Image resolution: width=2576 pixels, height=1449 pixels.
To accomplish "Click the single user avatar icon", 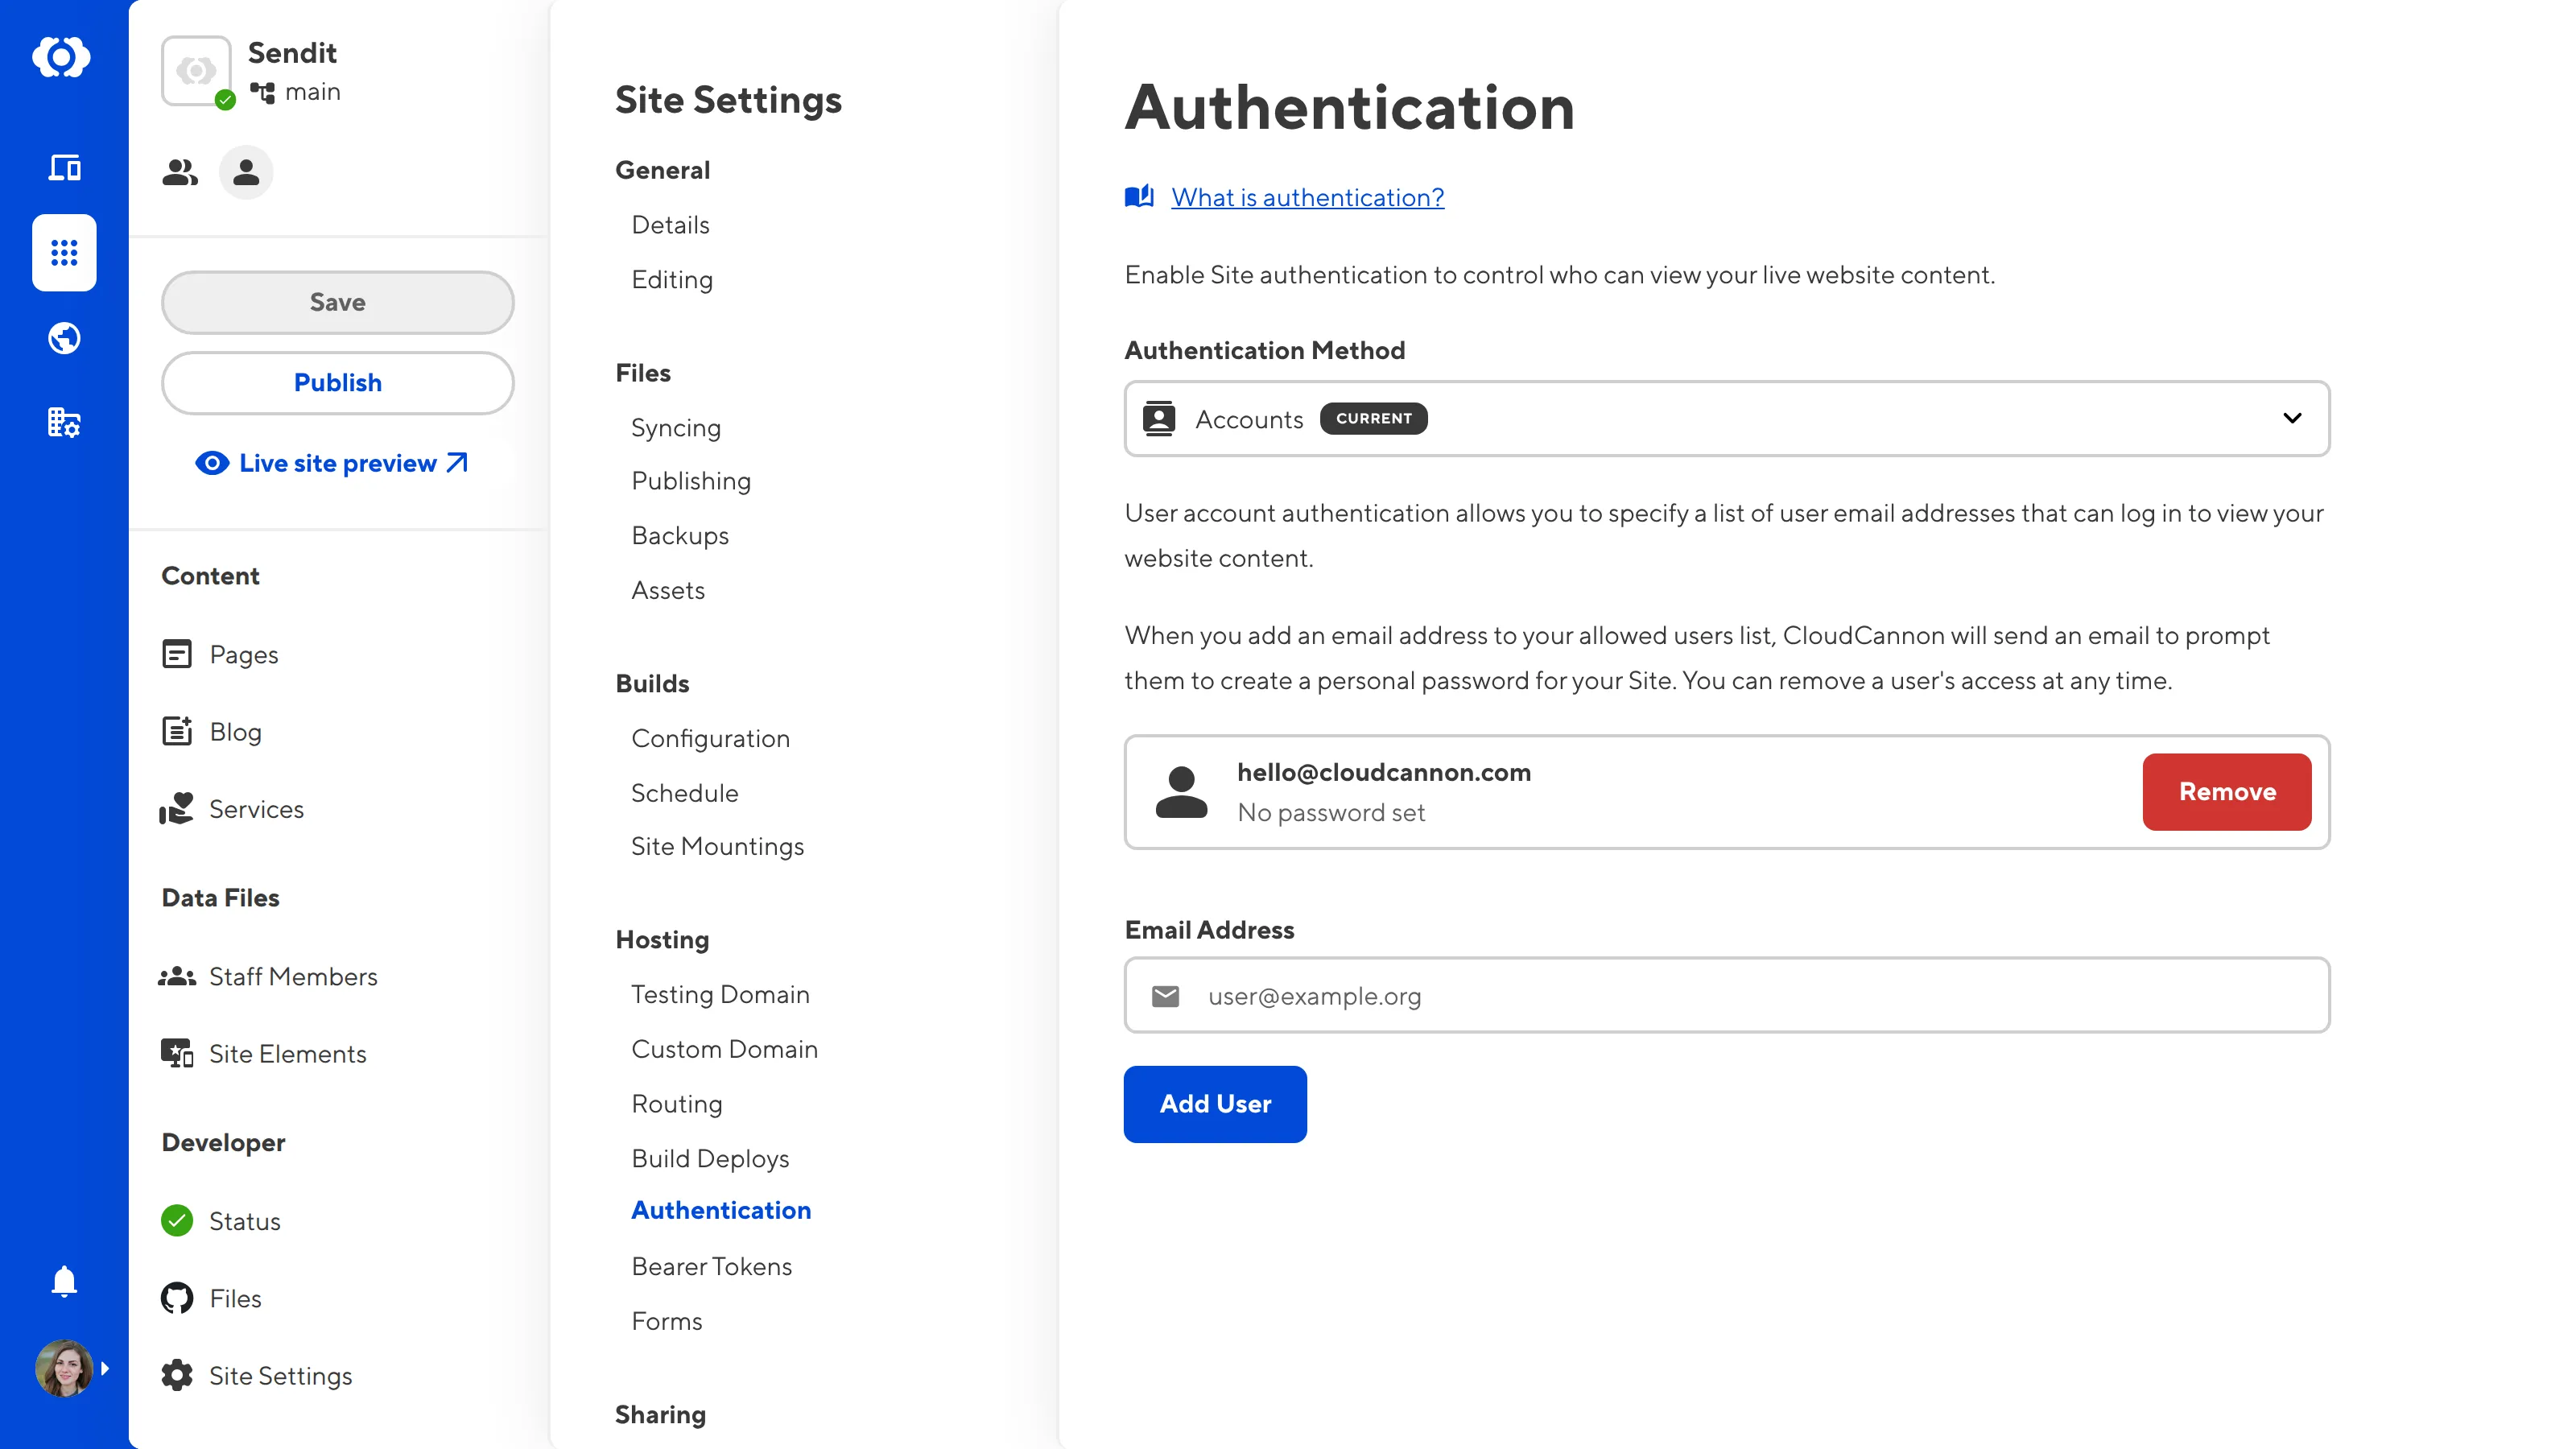I will [246, 173].
